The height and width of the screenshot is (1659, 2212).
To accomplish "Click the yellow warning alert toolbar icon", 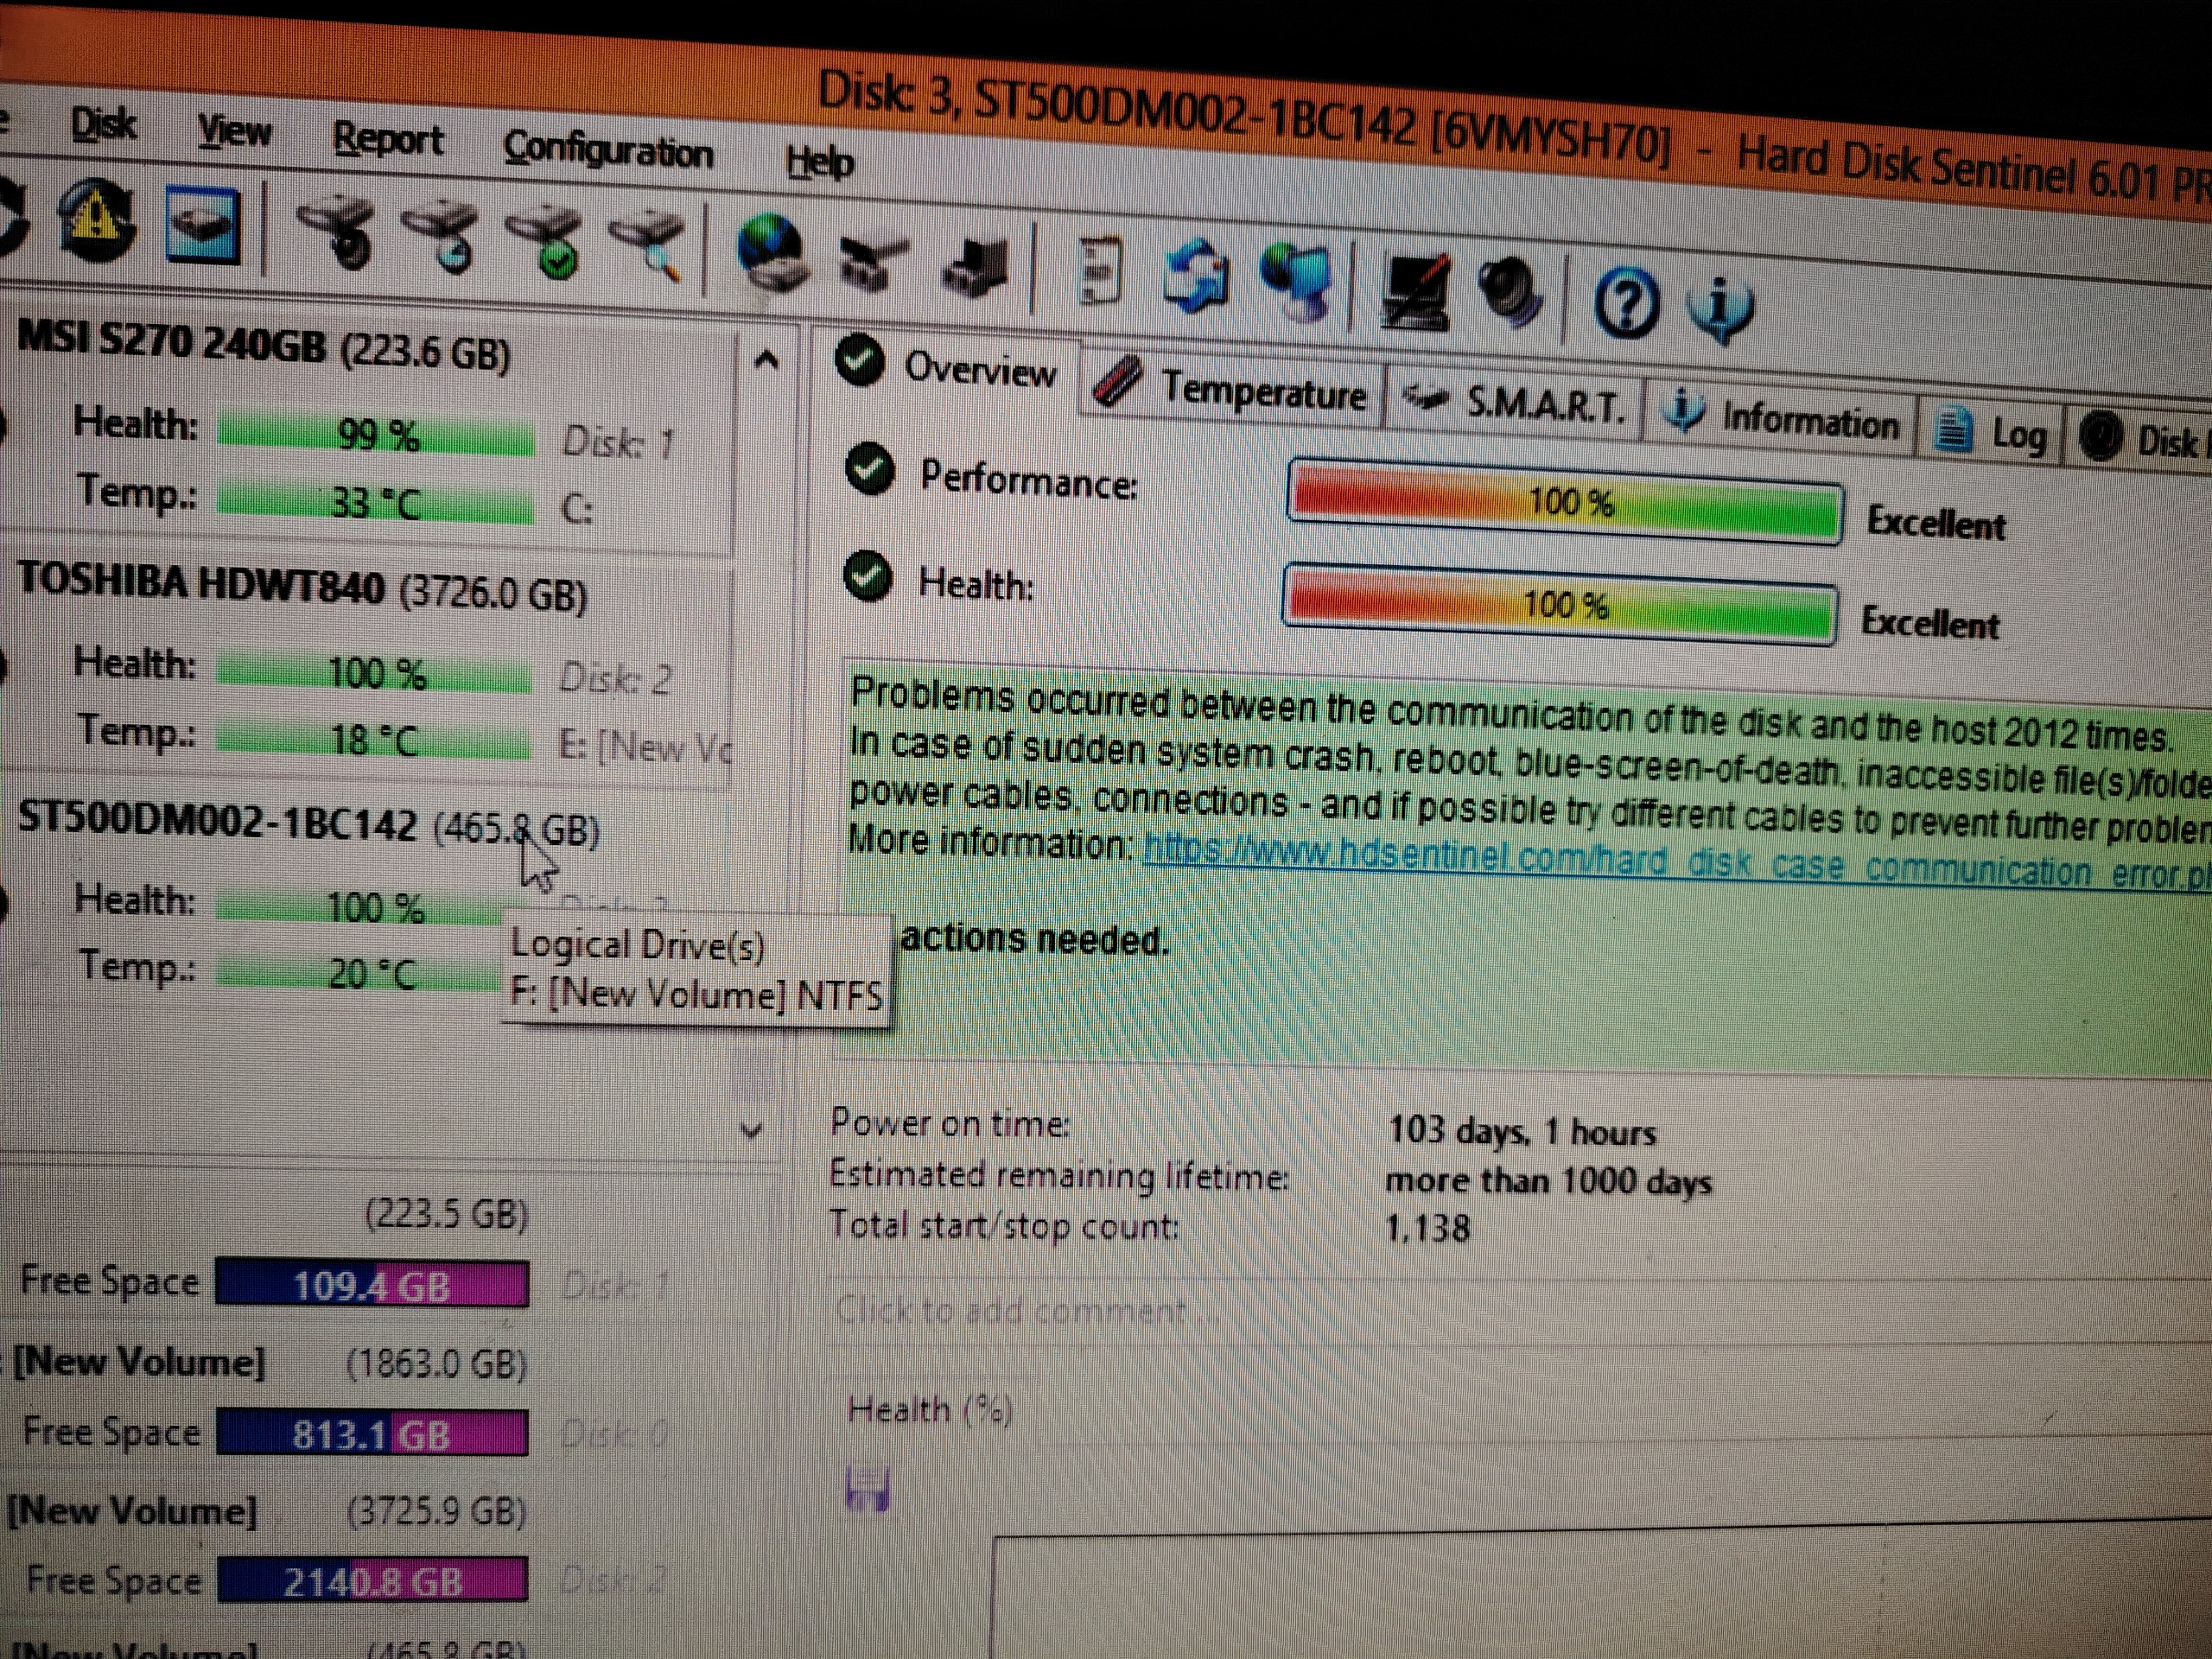I will 95,220.
